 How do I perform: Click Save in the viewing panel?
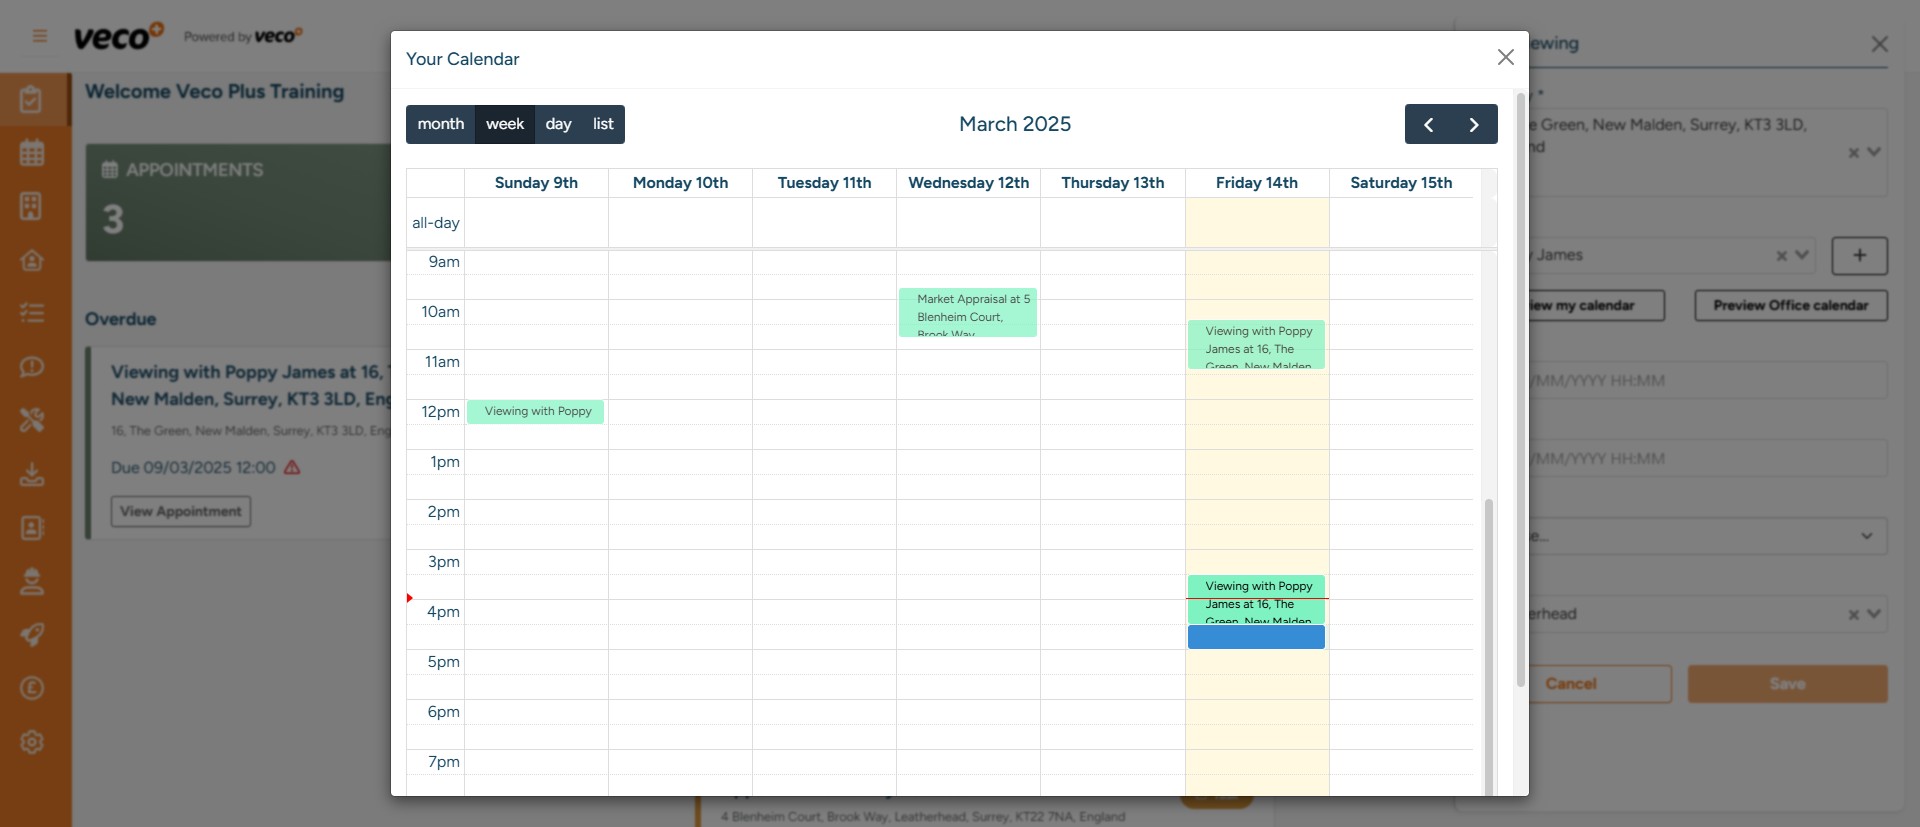tap(1788, 684)
